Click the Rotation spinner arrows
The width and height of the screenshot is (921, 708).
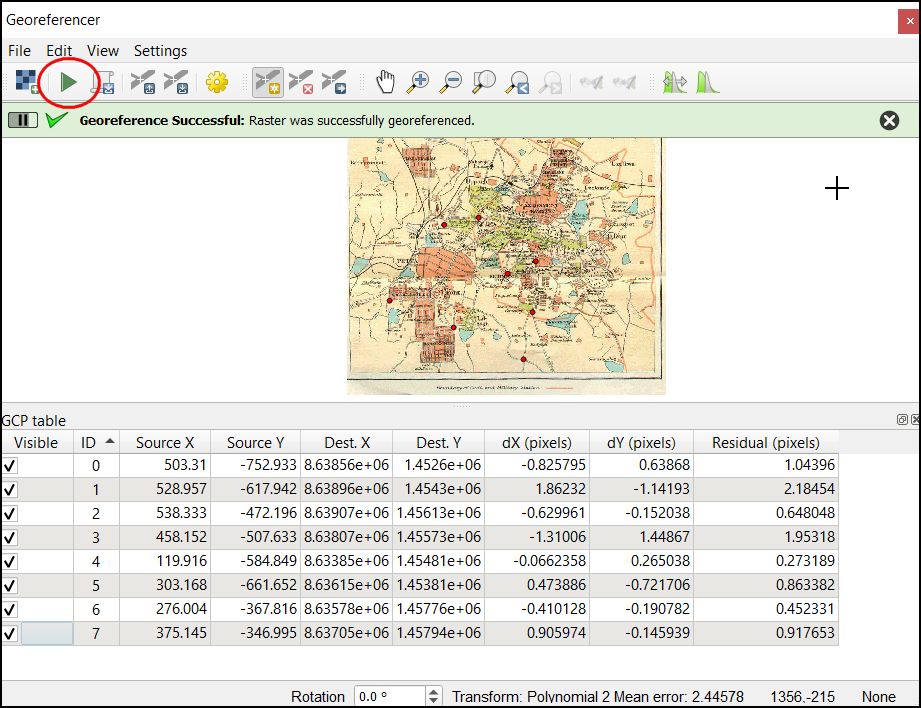433,696
